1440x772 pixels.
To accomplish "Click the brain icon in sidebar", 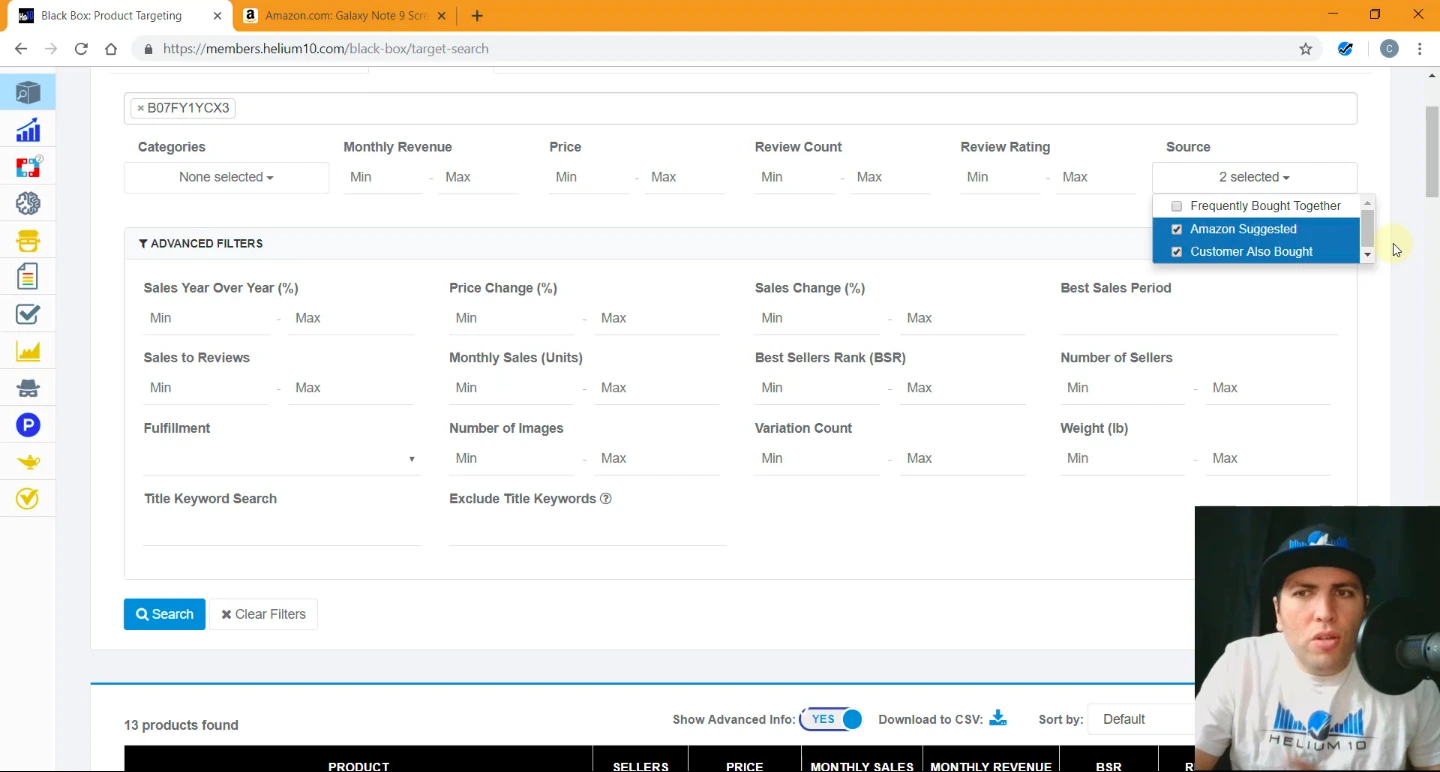I will coord(28,204).
